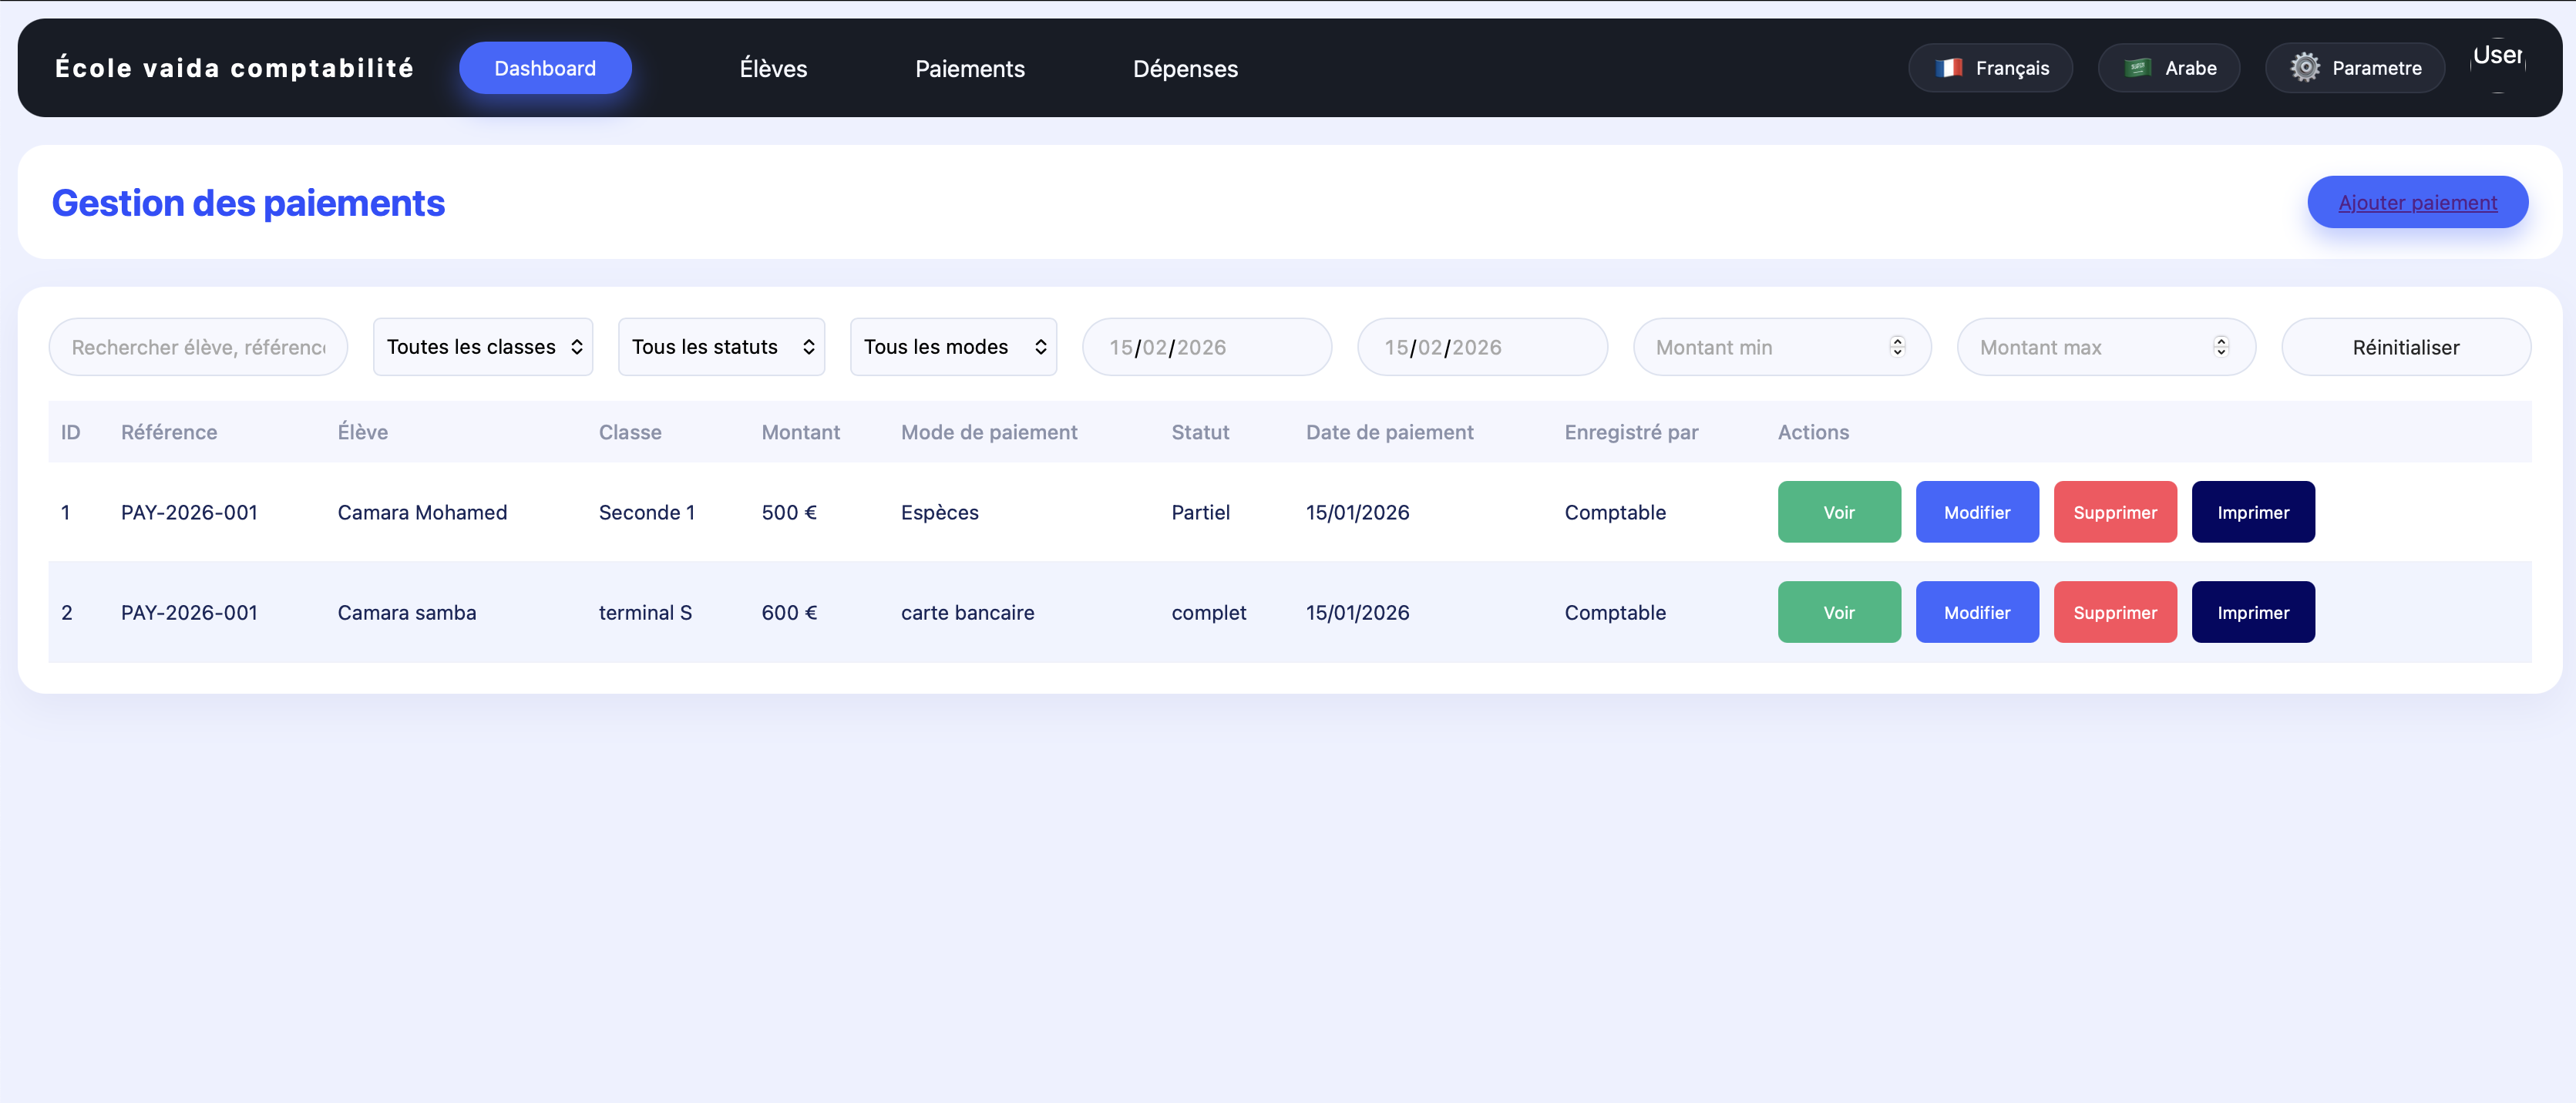Click reference PAY-2026-001 in Camara samba row
This screenshot has height=1103, width=2576.
click(189, 612)
